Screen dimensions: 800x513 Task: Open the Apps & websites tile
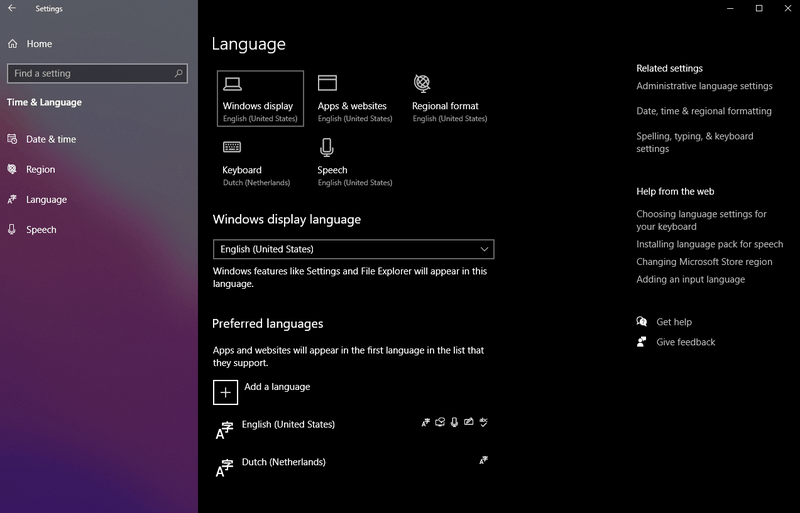pyautogui.click(x=355, y=99)
